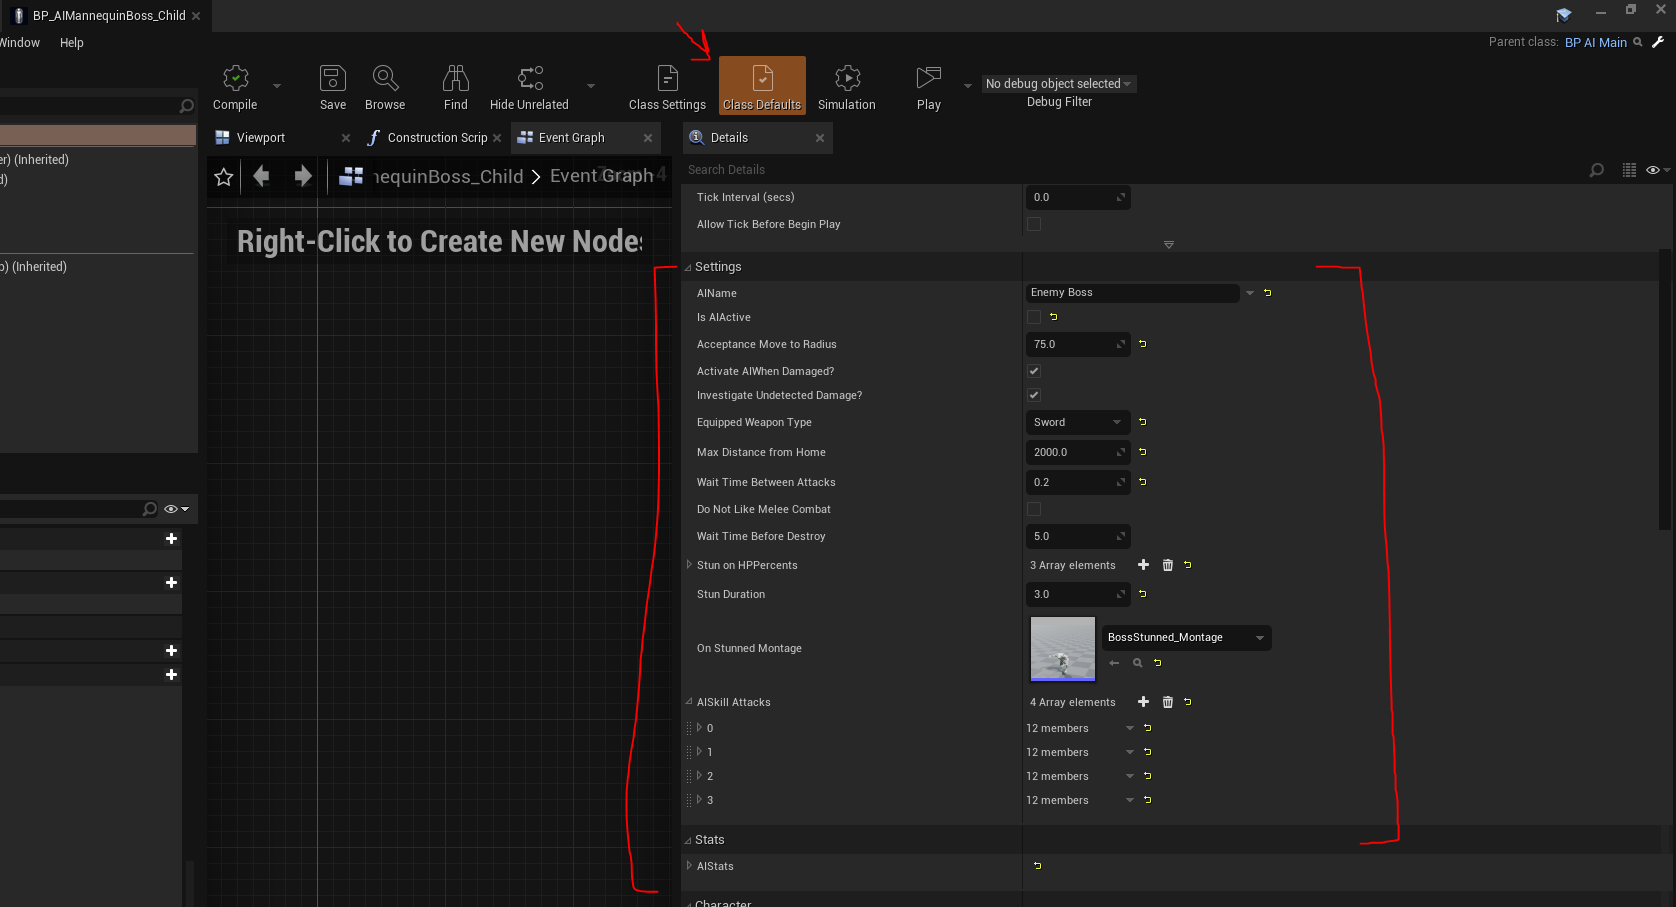Save the blueprint with Save icon
The image size is (1676, 907).
(x=333, y=87)
